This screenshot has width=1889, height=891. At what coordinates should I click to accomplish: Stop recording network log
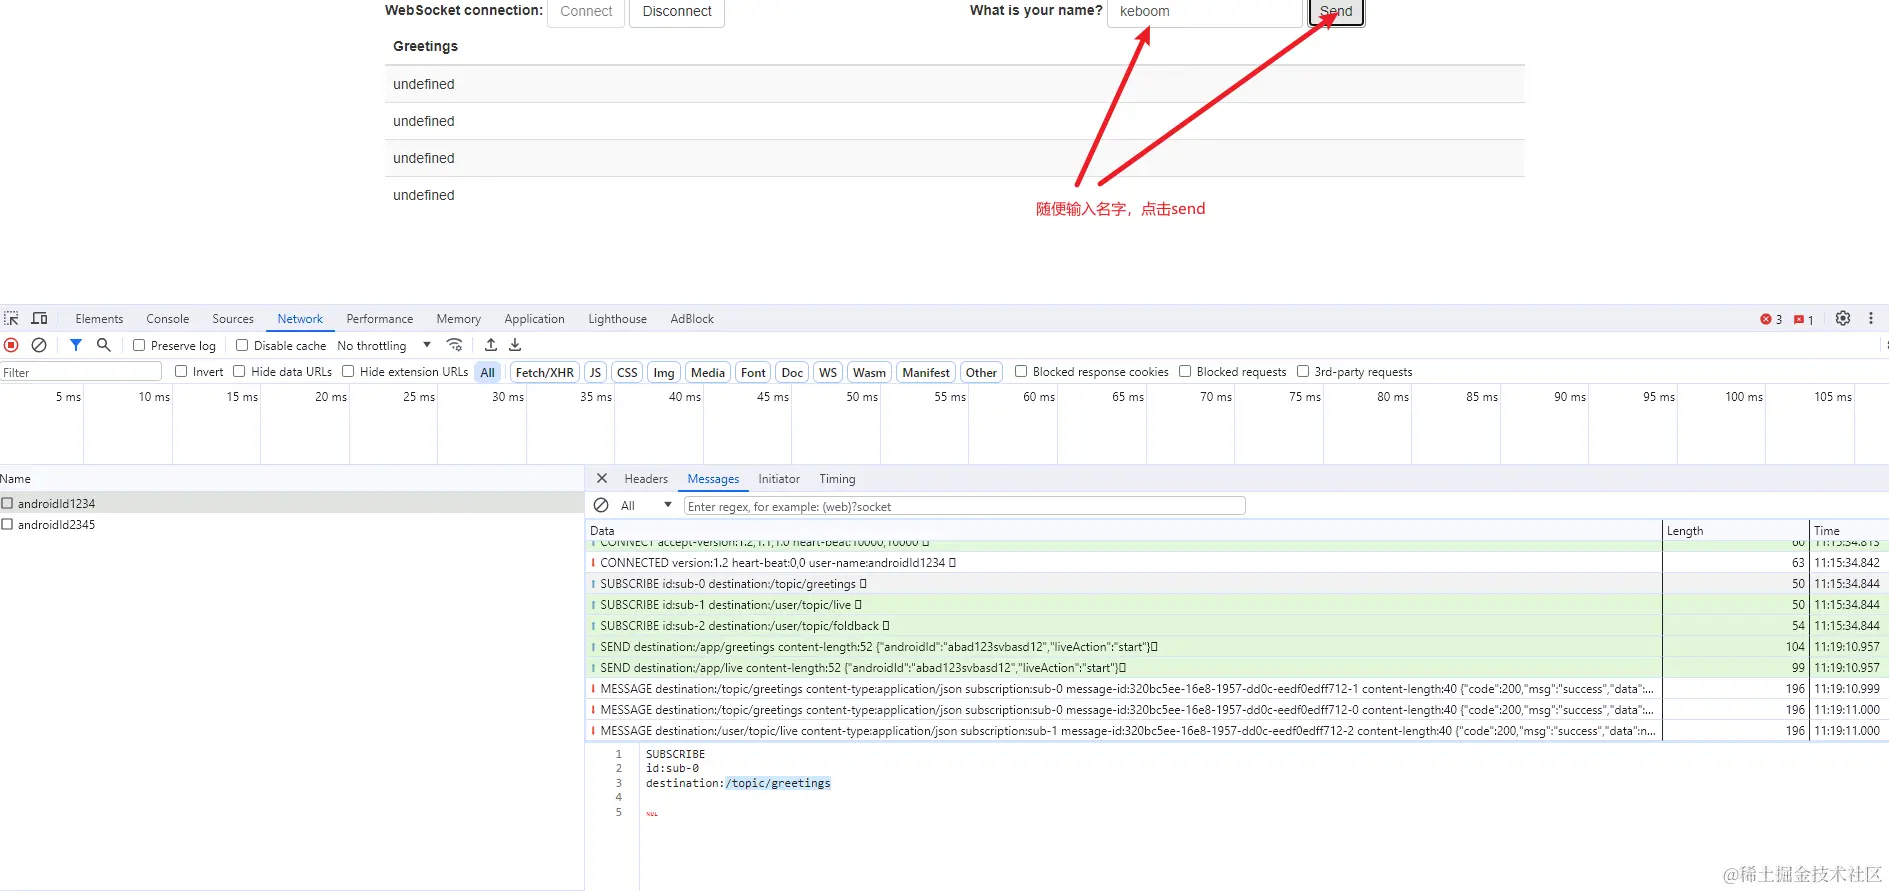(x=12, y=345)
